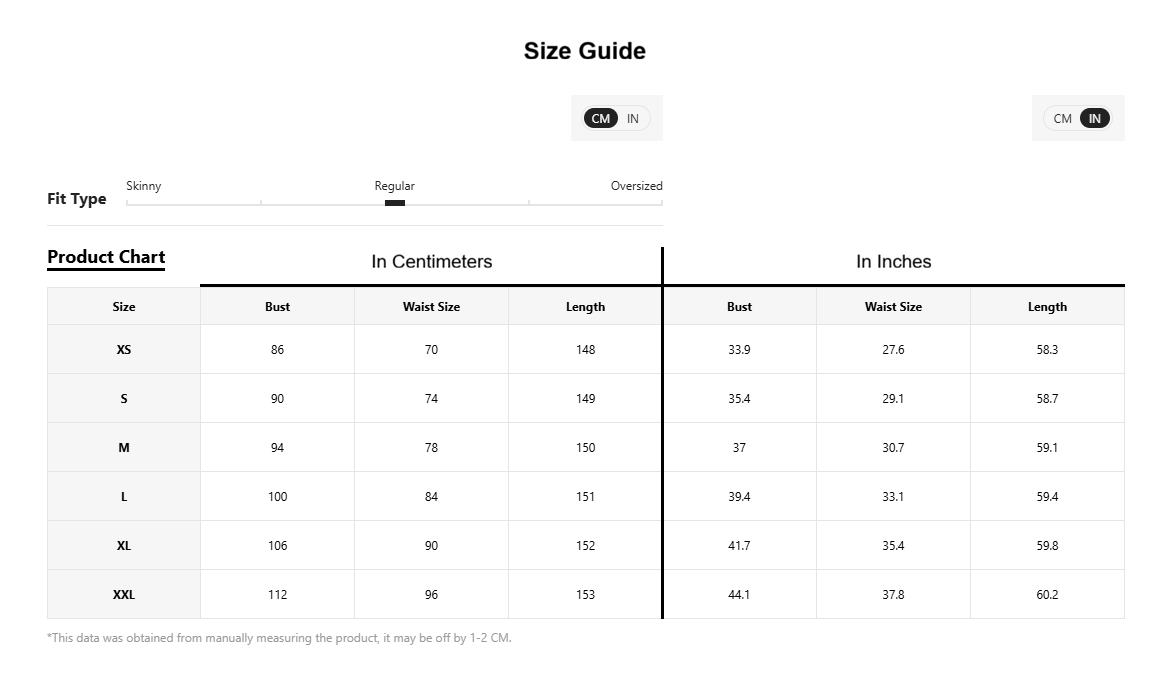
Task: Select the XS size row label
Action: [124, 350]
